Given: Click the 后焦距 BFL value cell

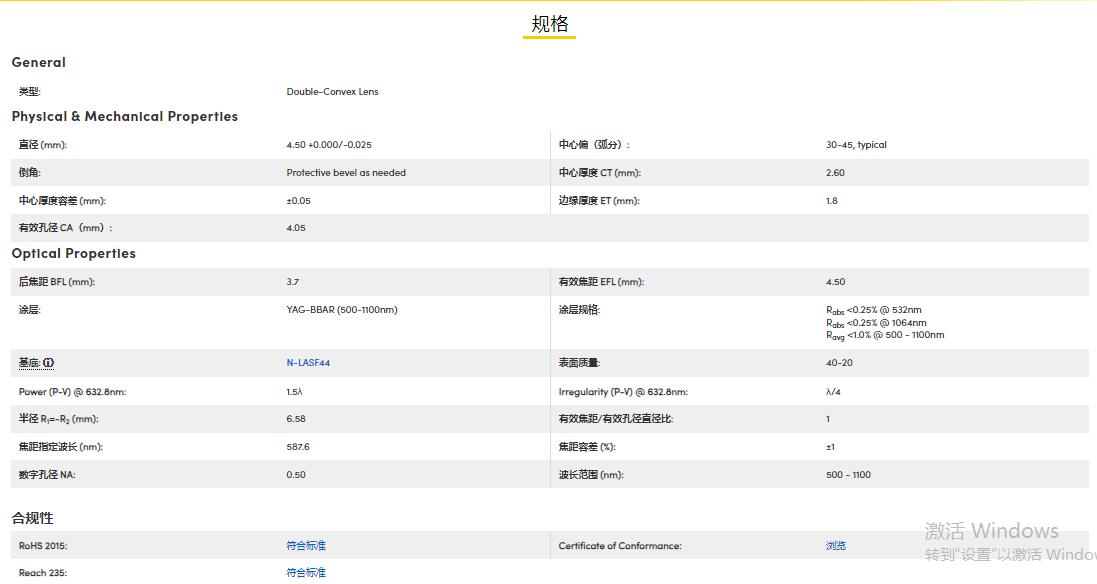Looking at the screenshot, I should click(290, 281).
